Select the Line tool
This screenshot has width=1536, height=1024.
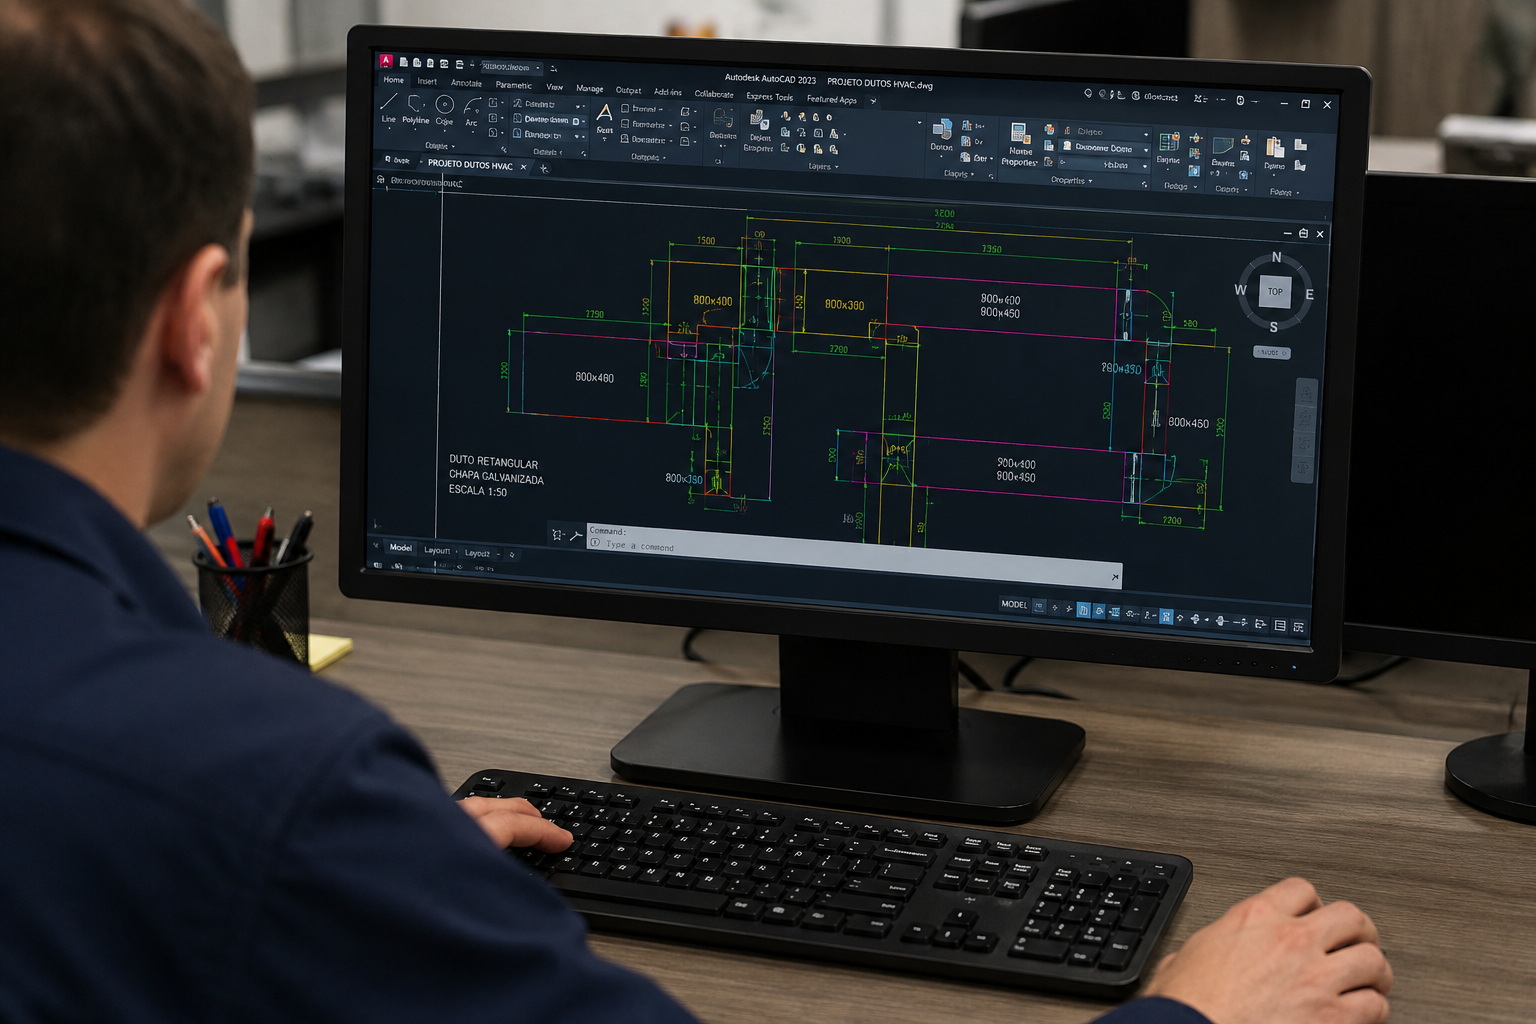coord(389,106)
